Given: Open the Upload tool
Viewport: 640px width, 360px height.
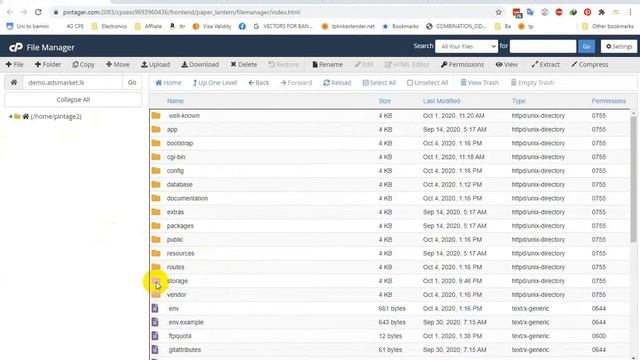Looking at the screenshot, I should [156, 64].
